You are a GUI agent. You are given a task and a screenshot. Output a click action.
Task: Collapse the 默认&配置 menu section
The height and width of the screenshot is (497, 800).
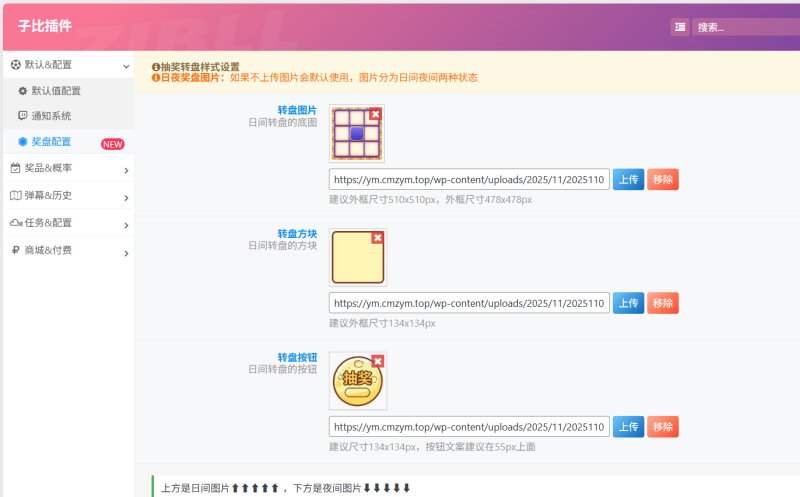click(x=68, y=65)
